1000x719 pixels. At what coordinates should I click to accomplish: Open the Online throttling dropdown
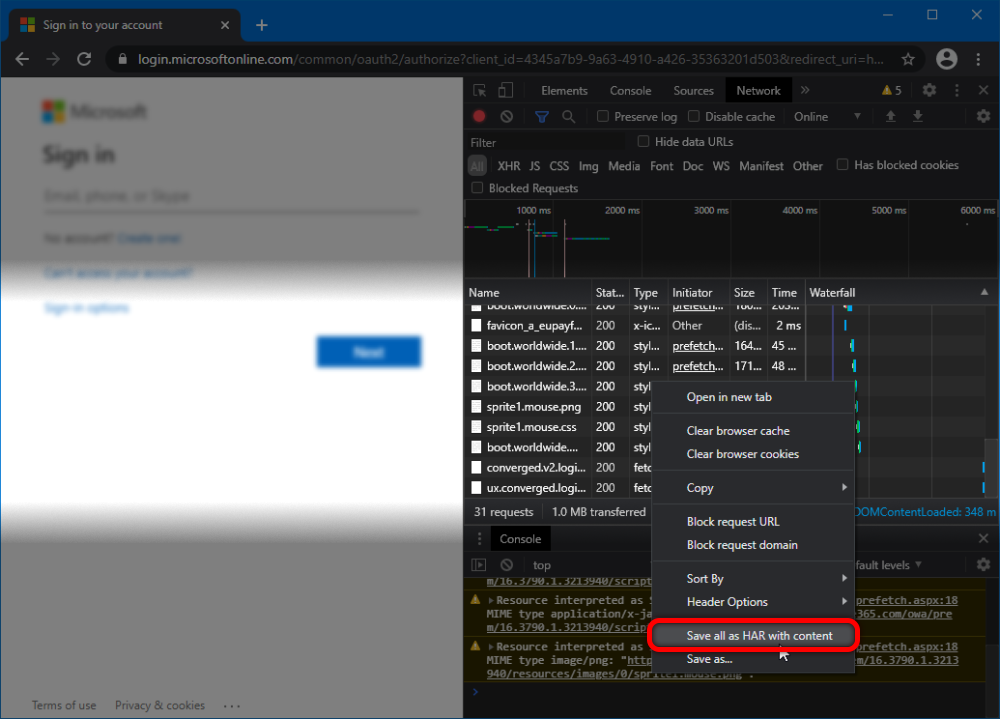tap(827, 117)
